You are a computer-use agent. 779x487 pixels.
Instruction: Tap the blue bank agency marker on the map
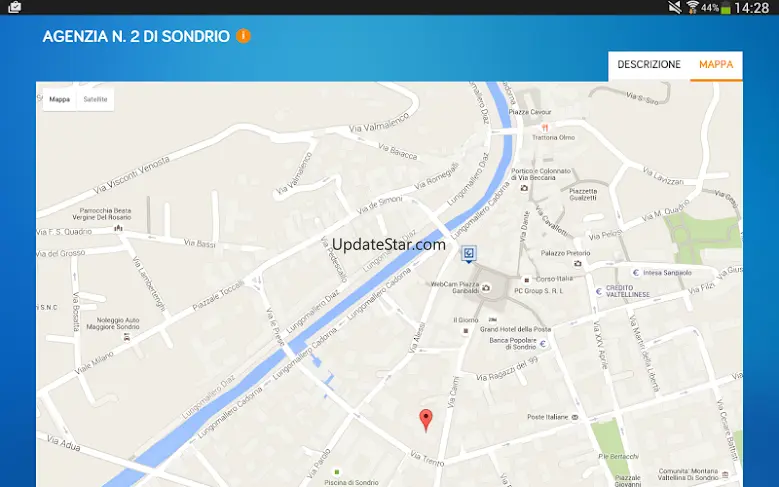468,253
